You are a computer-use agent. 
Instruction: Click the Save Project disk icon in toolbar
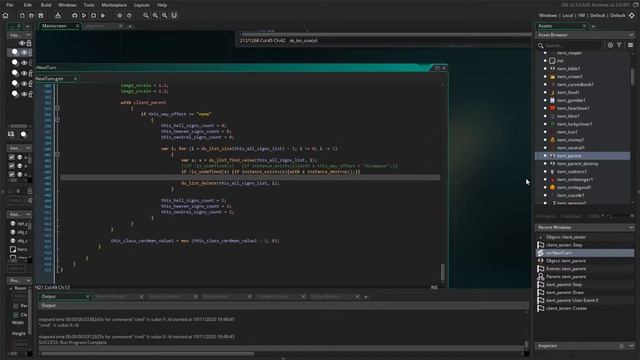(41, 16)
